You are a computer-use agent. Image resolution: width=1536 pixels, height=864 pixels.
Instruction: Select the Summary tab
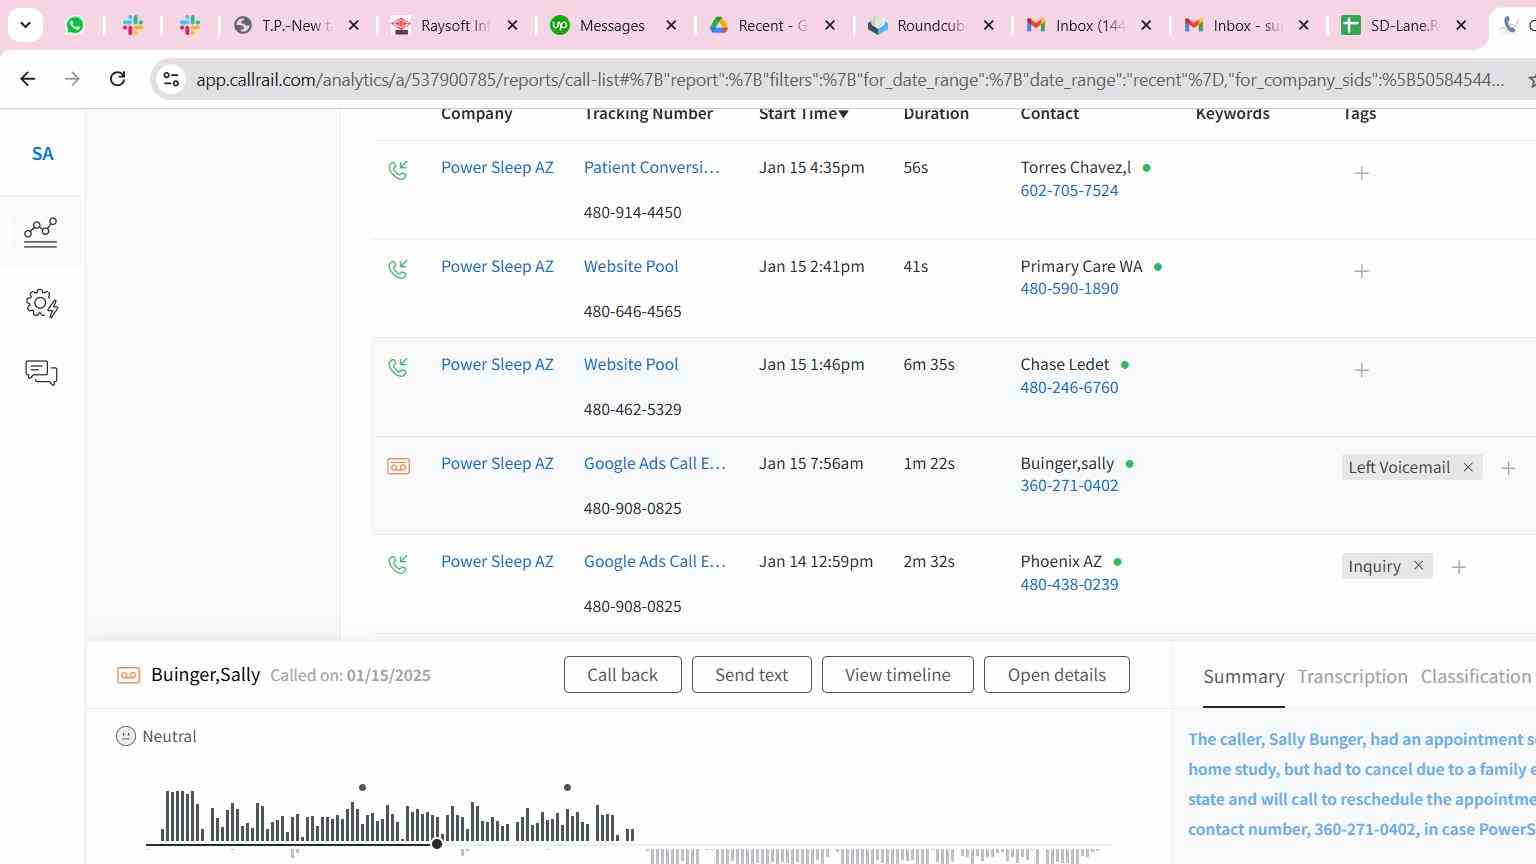(x=1244, y=677)
